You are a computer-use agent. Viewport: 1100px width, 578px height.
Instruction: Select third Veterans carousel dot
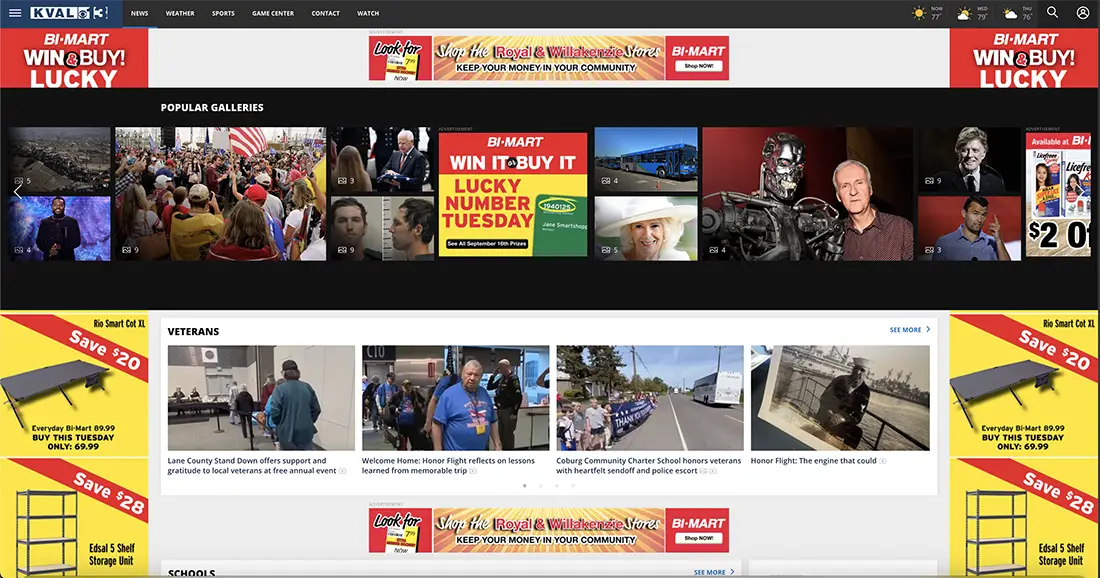click(556, 485)
